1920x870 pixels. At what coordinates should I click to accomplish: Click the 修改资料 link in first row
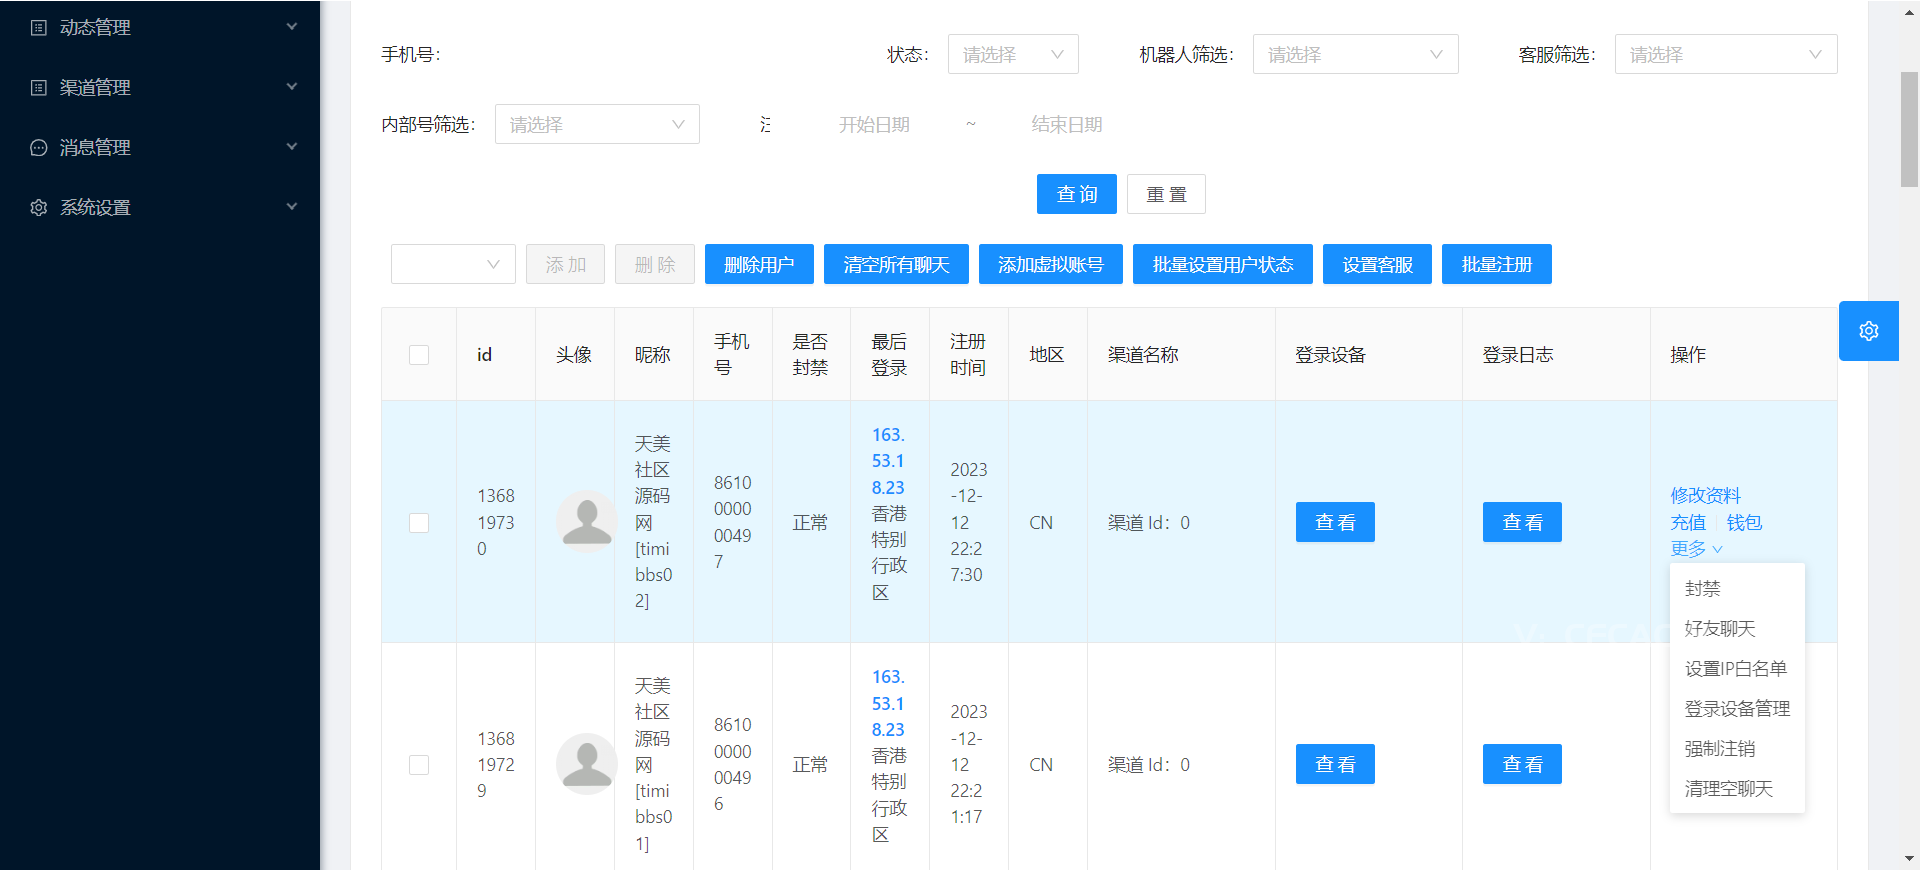[x=1705, y=496]
